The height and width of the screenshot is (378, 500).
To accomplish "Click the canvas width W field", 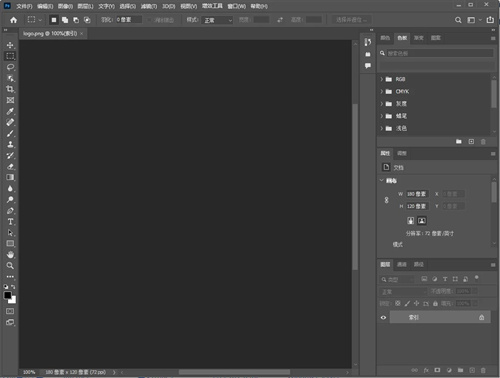I will point(417,194).
